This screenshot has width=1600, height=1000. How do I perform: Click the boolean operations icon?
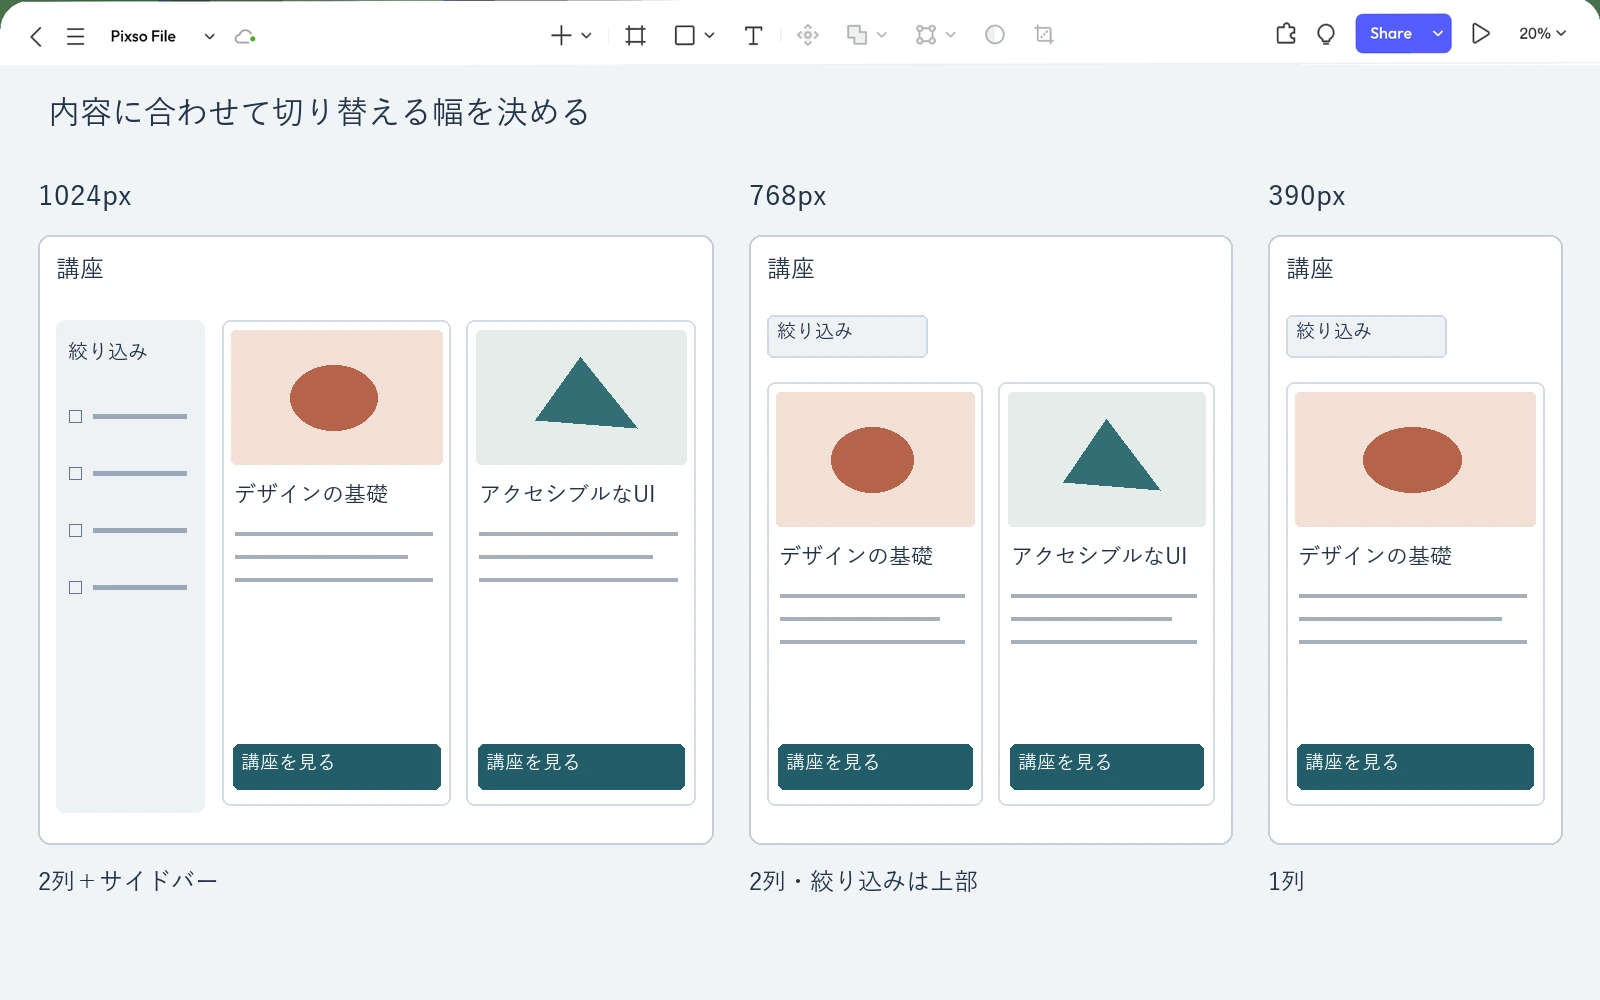[x=857, y=36]
